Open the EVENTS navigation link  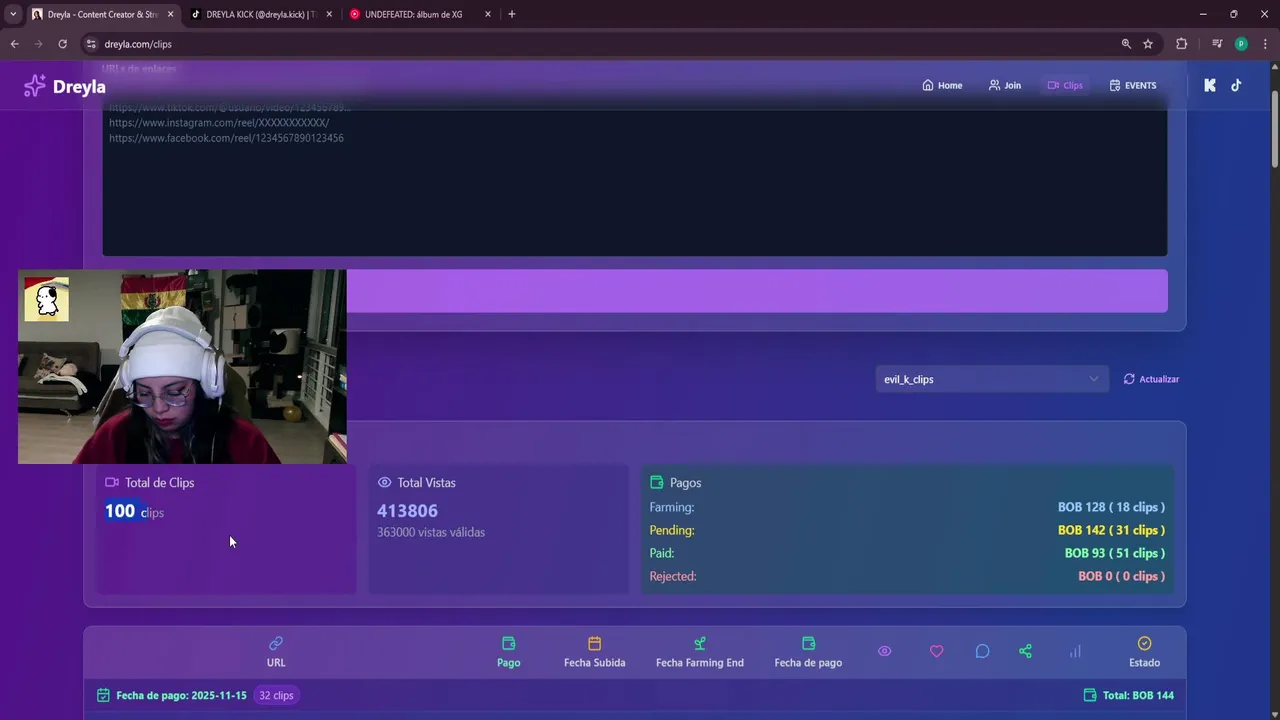point(1133,85)
